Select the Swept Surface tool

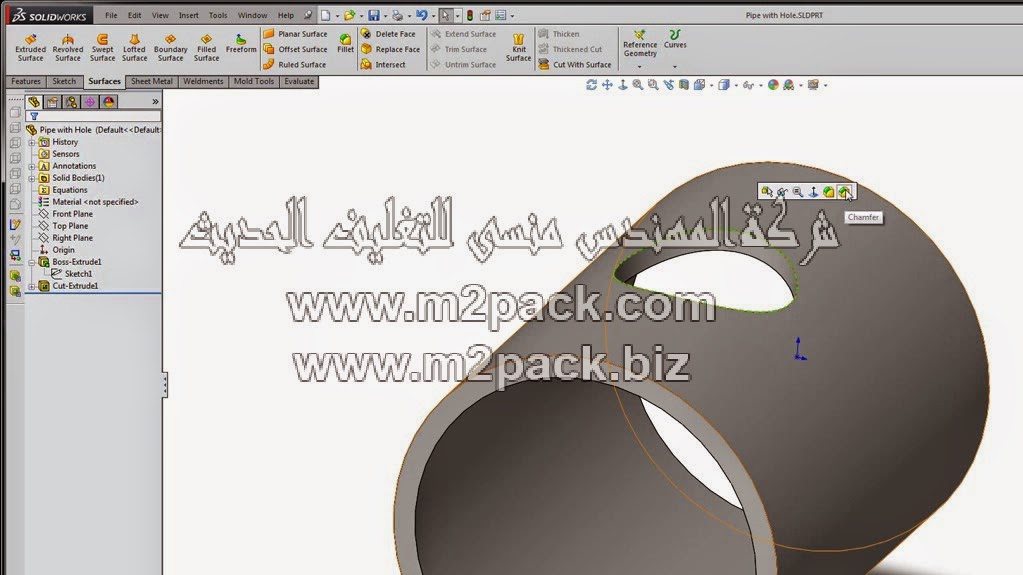click(x=102, y=48)
